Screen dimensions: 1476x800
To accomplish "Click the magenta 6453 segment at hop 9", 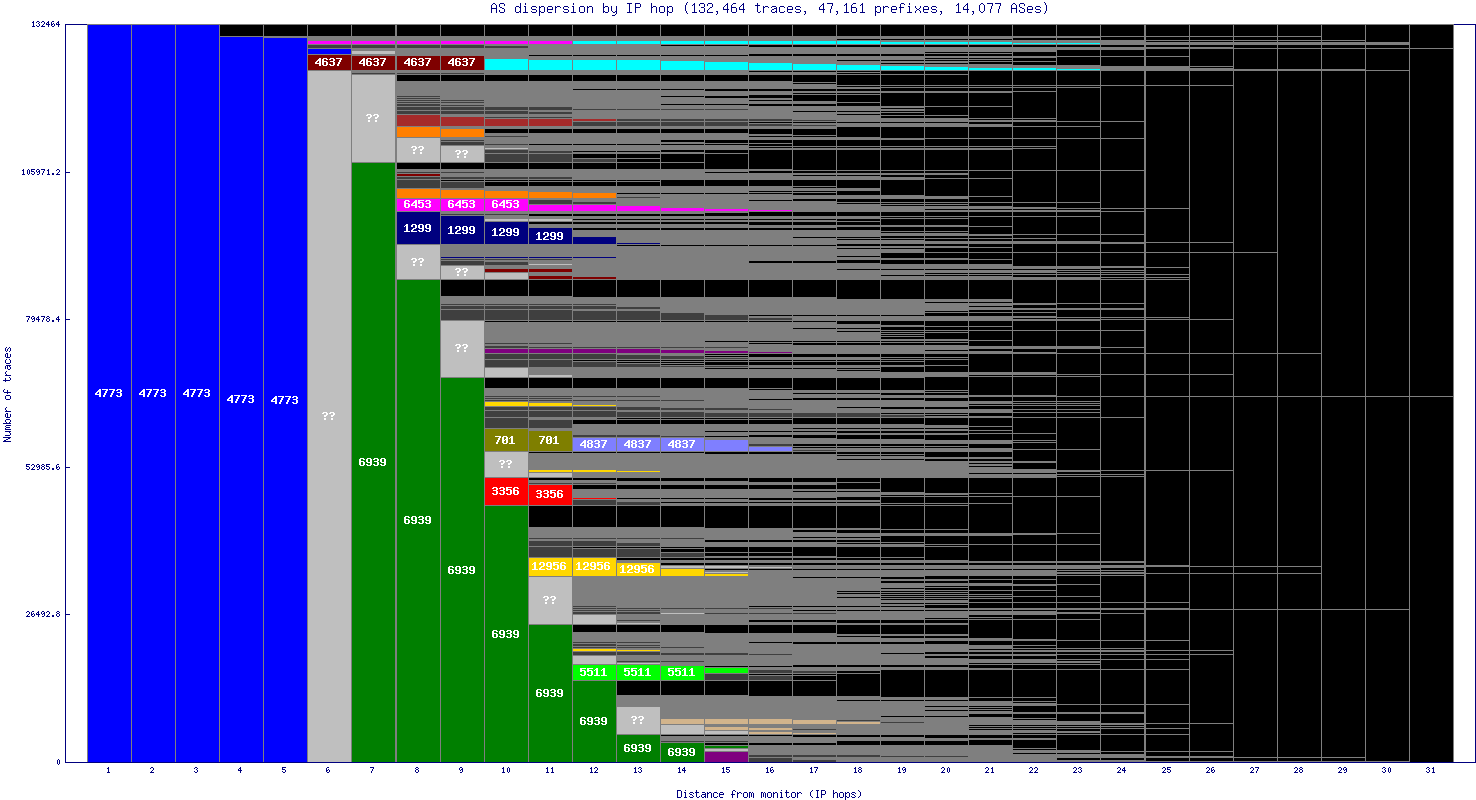I will [x=461, y=204].
